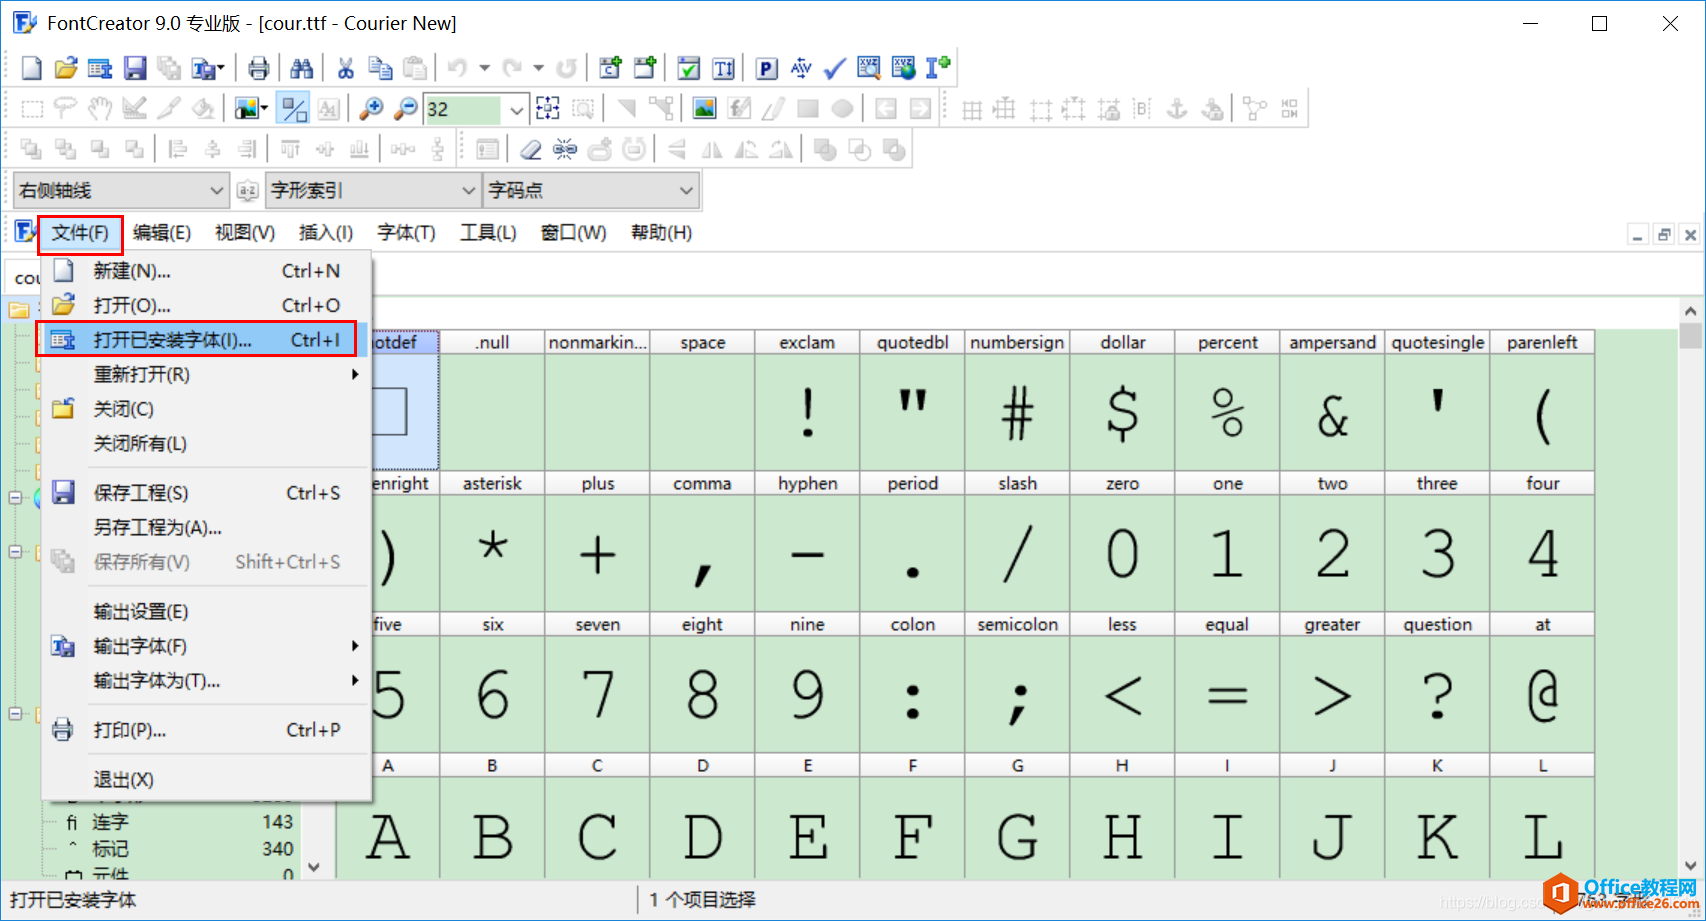Screen dimensions: 1706x921
Task: Click the 视图(V) menu
Action: tap(245, 233)
